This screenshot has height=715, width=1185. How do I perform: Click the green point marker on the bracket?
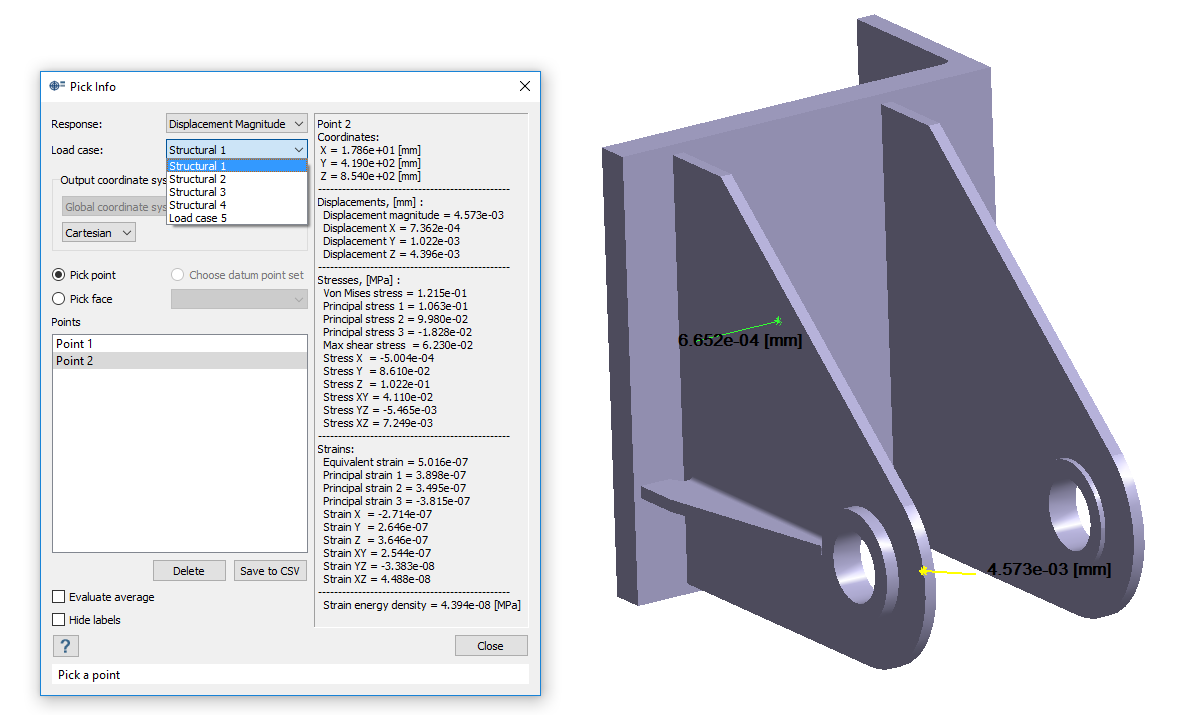coord(778,320)
